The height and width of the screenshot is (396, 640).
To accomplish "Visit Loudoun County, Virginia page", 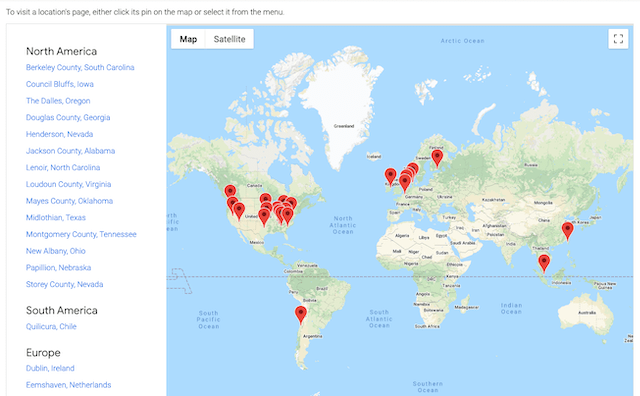I will 68,184.
